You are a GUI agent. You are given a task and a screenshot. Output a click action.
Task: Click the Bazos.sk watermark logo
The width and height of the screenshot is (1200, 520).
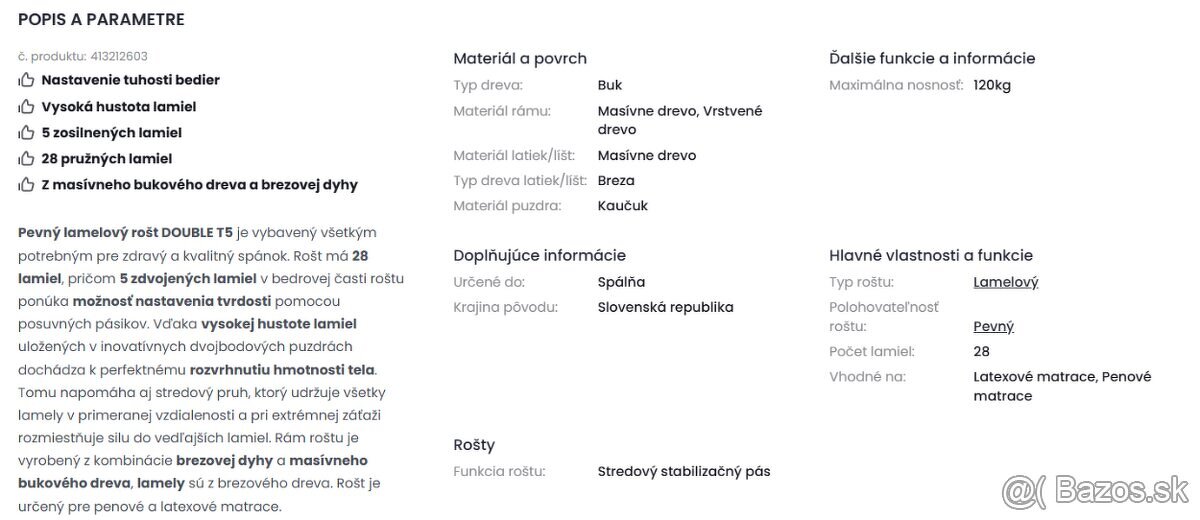[1096, 491]
